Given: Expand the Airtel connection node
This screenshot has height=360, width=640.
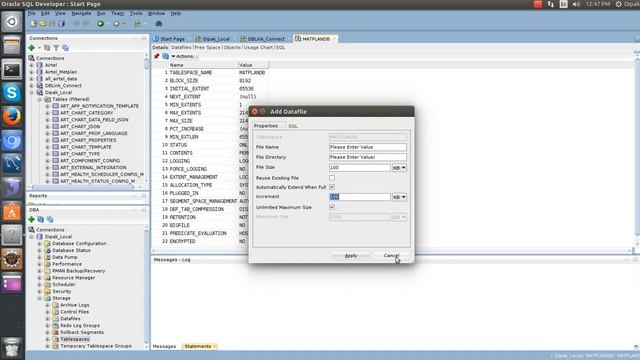Looking at the screenshot, I should [31, 65].
